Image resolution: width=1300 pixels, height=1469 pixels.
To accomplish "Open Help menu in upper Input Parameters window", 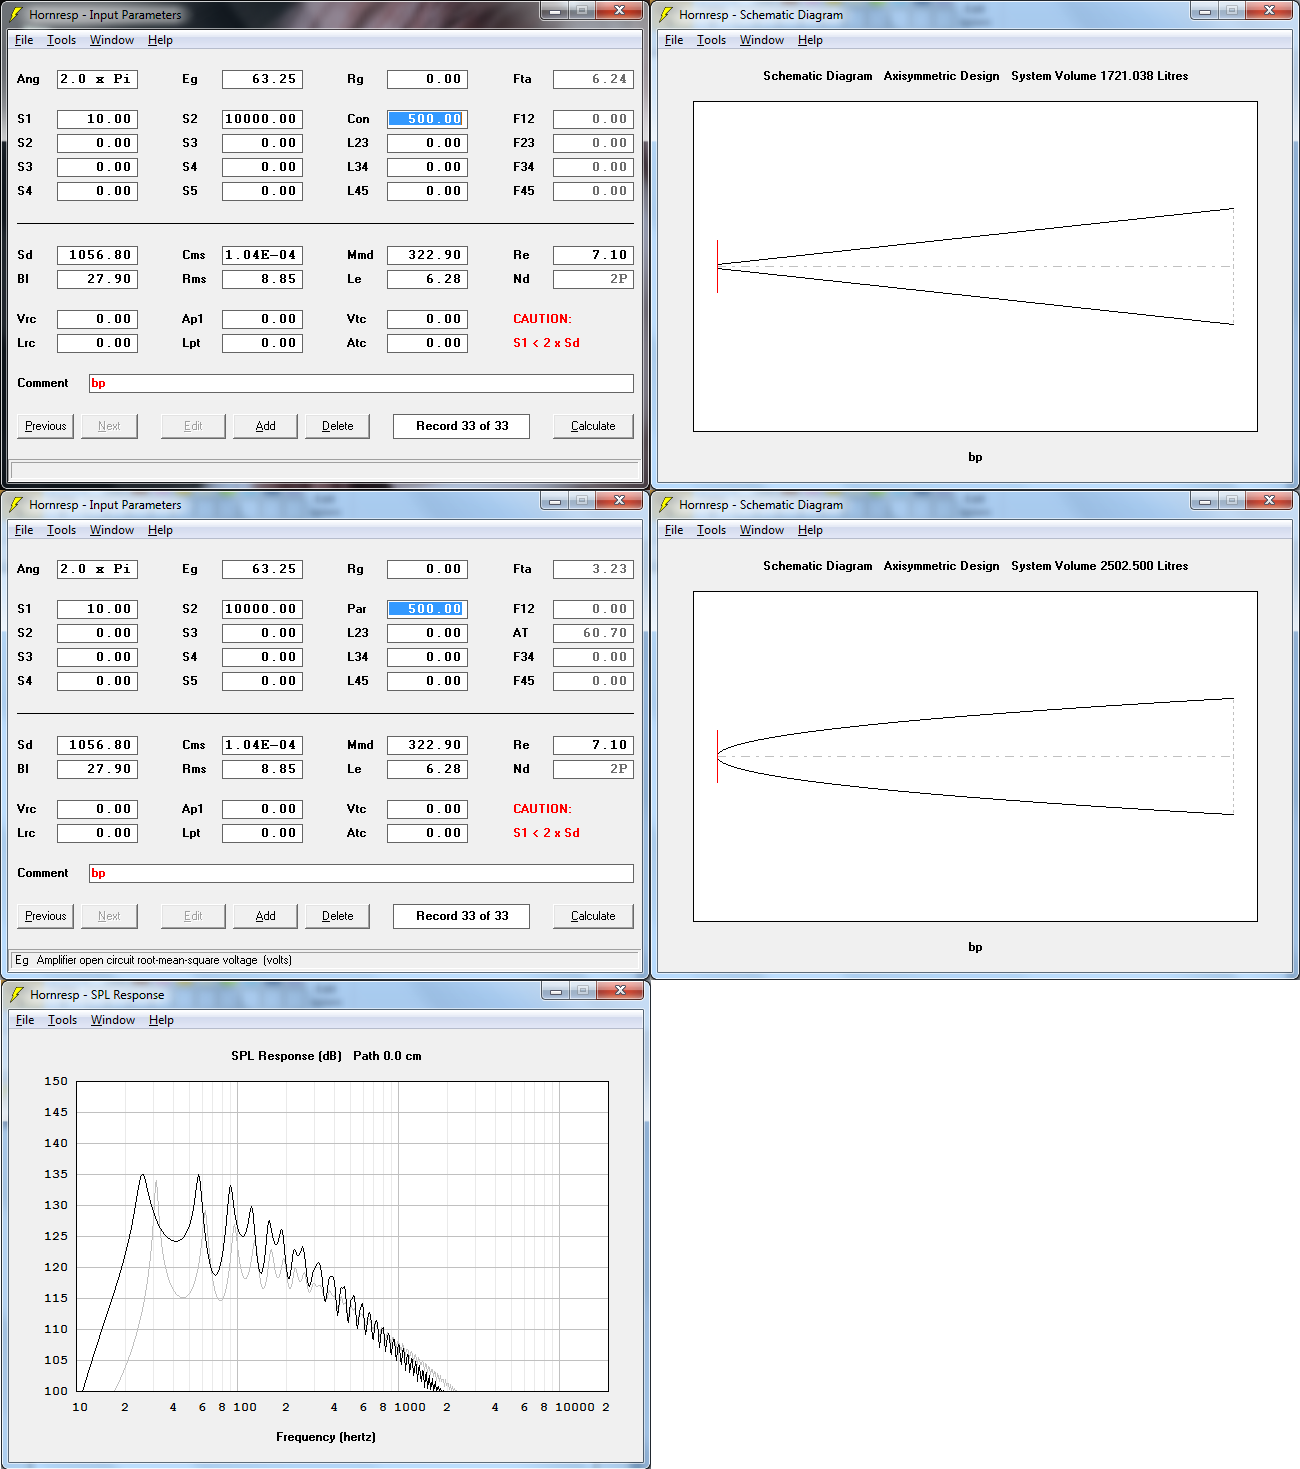I will click(160, 40).
